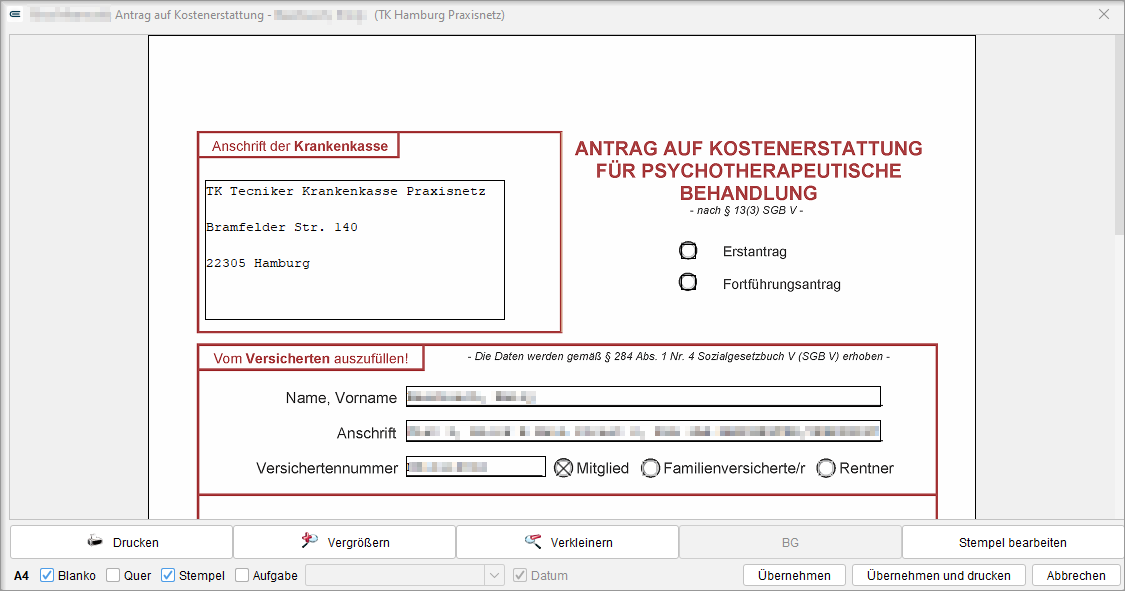Click the A4 paper size label
Image resolution: width=1125 pixels, height=591 pixels.
click(x=22, y=575)
